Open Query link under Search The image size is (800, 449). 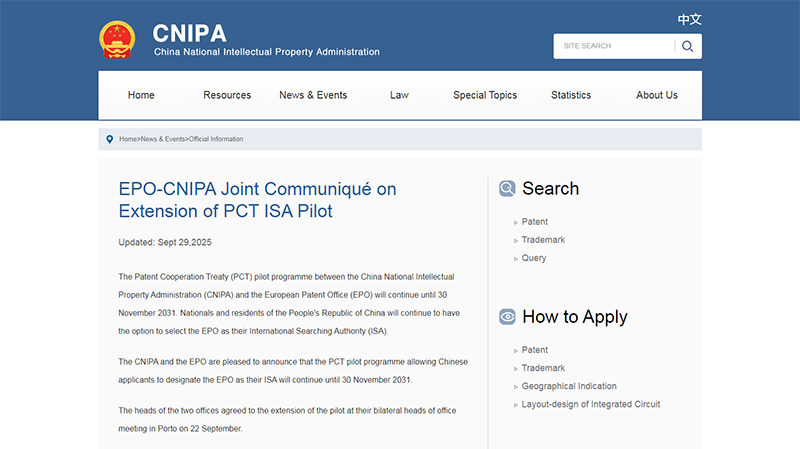[x=534, y=258]
